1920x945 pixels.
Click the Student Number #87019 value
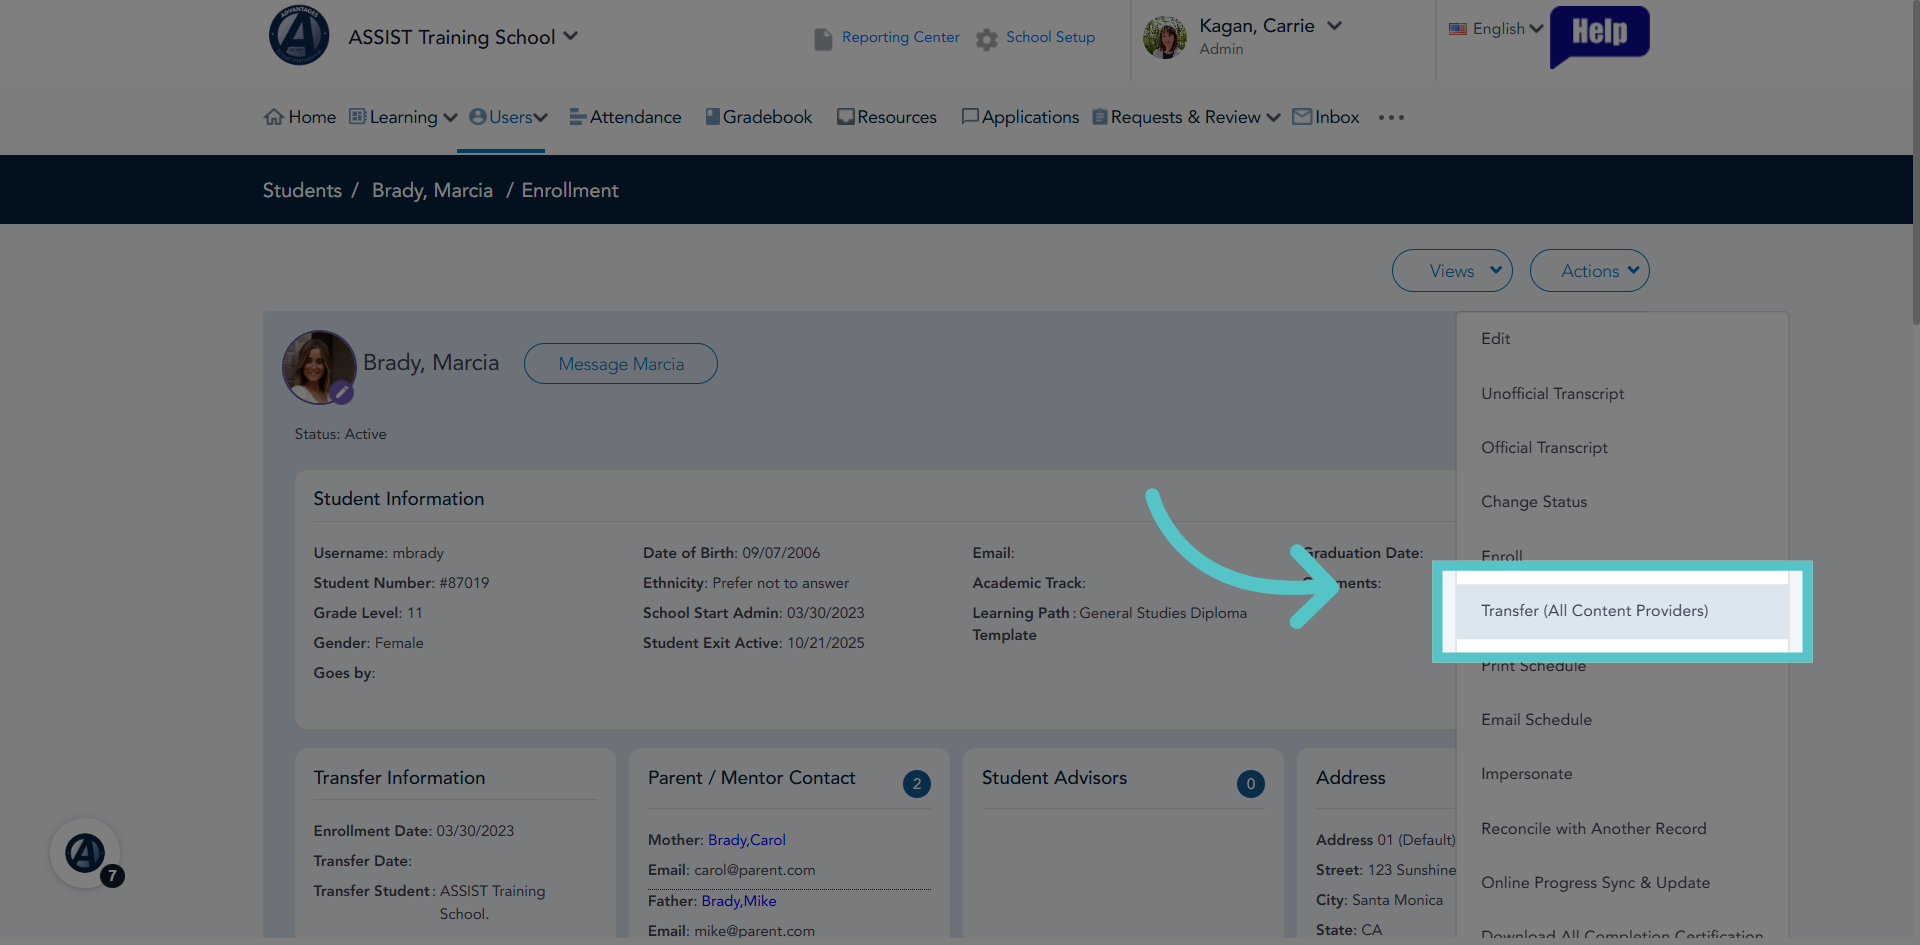coord(464,583)
